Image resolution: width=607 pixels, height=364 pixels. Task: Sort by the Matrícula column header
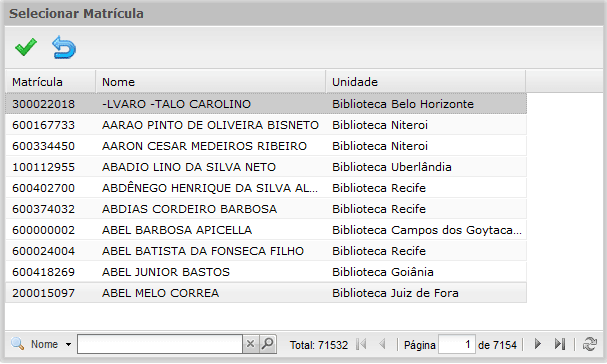click(50, 82)
